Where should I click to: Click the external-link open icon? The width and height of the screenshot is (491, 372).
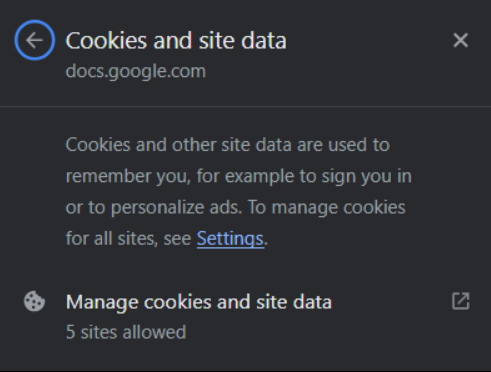pyautogui.click(x=461, y=301)
